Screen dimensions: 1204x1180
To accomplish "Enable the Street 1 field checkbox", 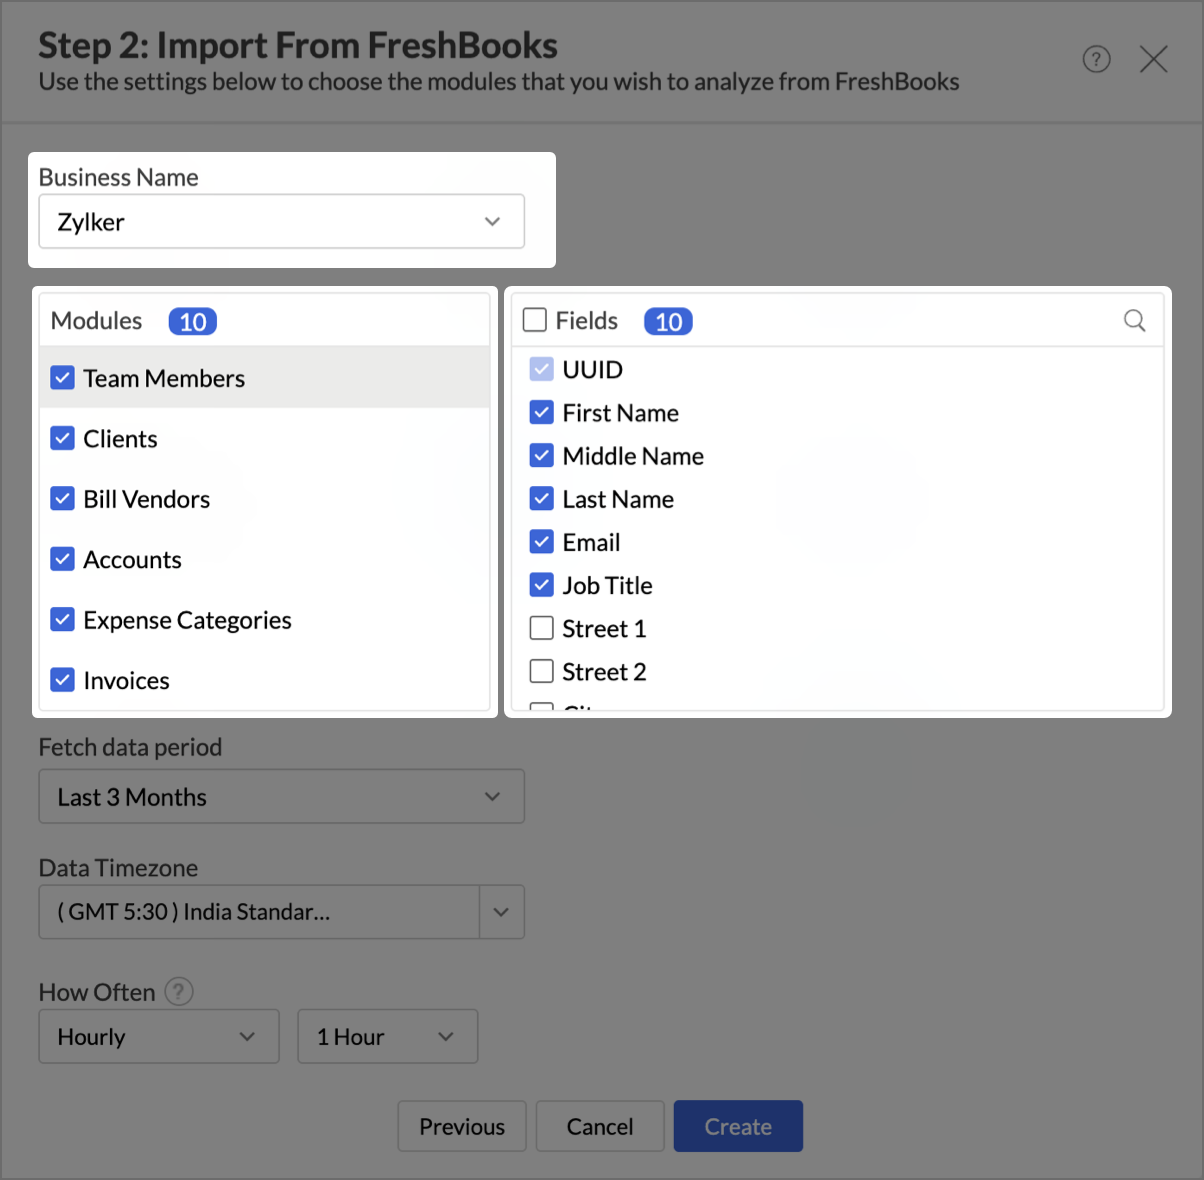I will (541, 628).
